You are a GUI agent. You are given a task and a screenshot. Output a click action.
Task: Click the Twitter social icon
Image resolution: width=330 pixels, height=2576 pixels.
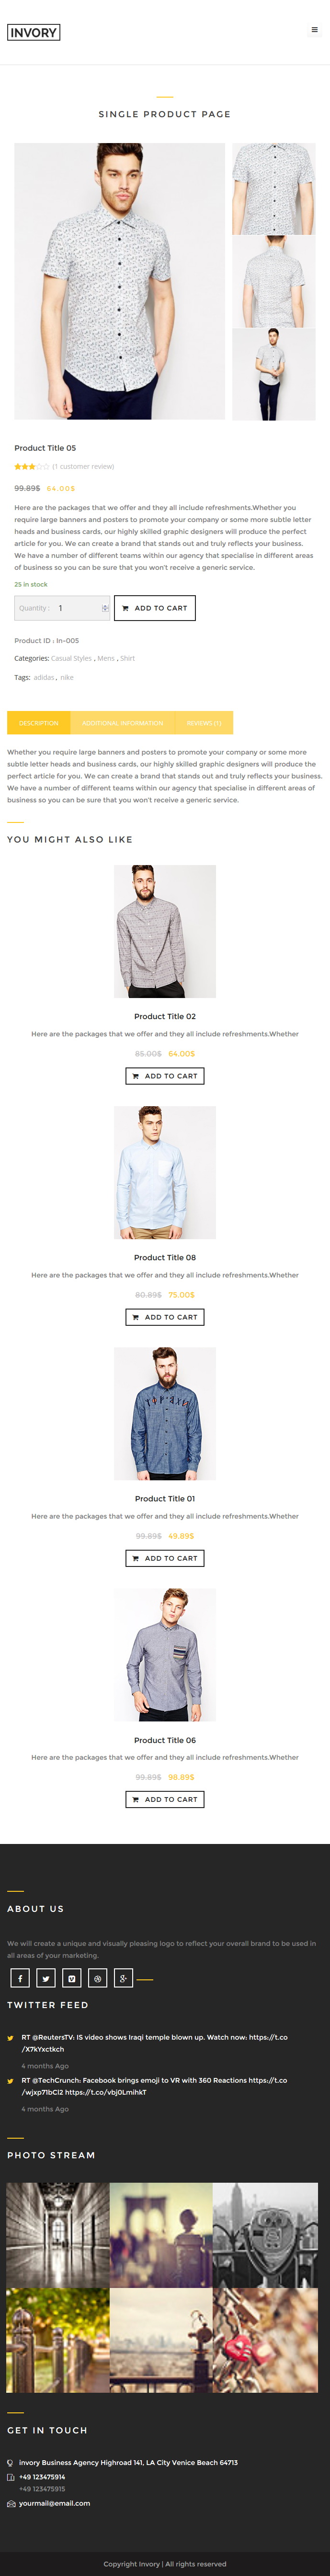46,1977
